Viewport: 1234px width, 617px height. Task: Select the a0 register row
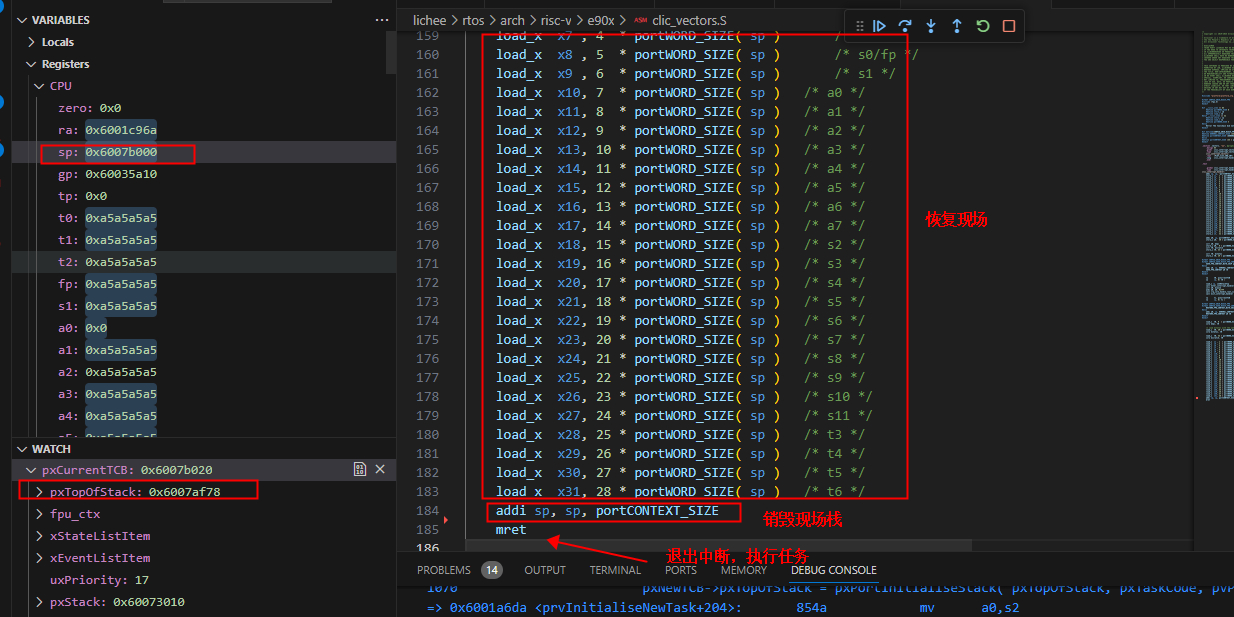pyautogui.click(x=204, y=328)
